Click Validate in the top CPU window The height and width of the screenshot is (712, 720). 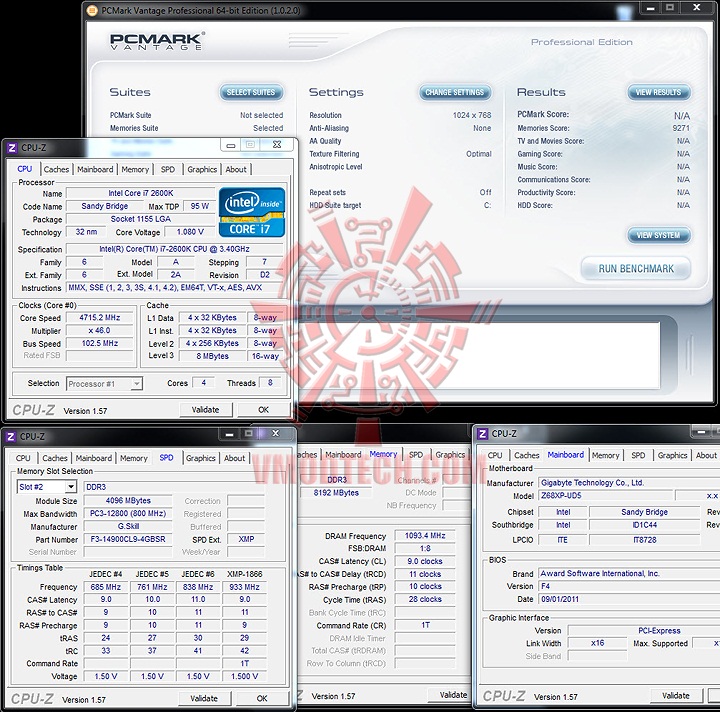tap(205, 409)
